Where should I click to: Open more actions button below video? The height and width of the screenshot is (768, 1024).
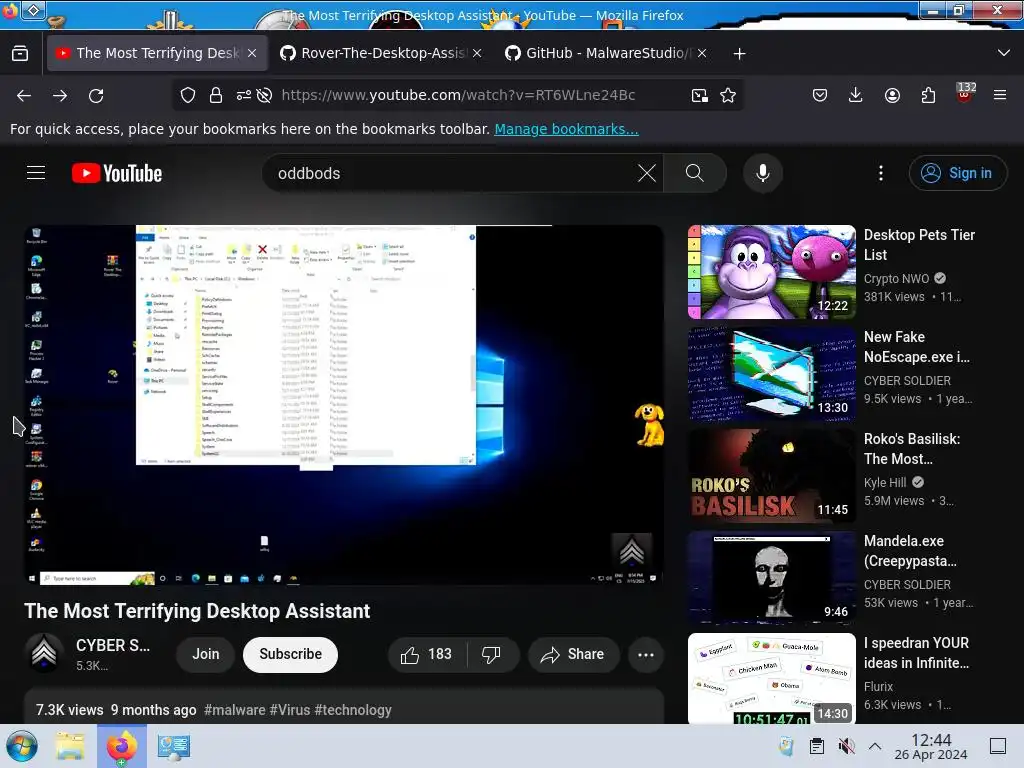click(x=646, y=654)
